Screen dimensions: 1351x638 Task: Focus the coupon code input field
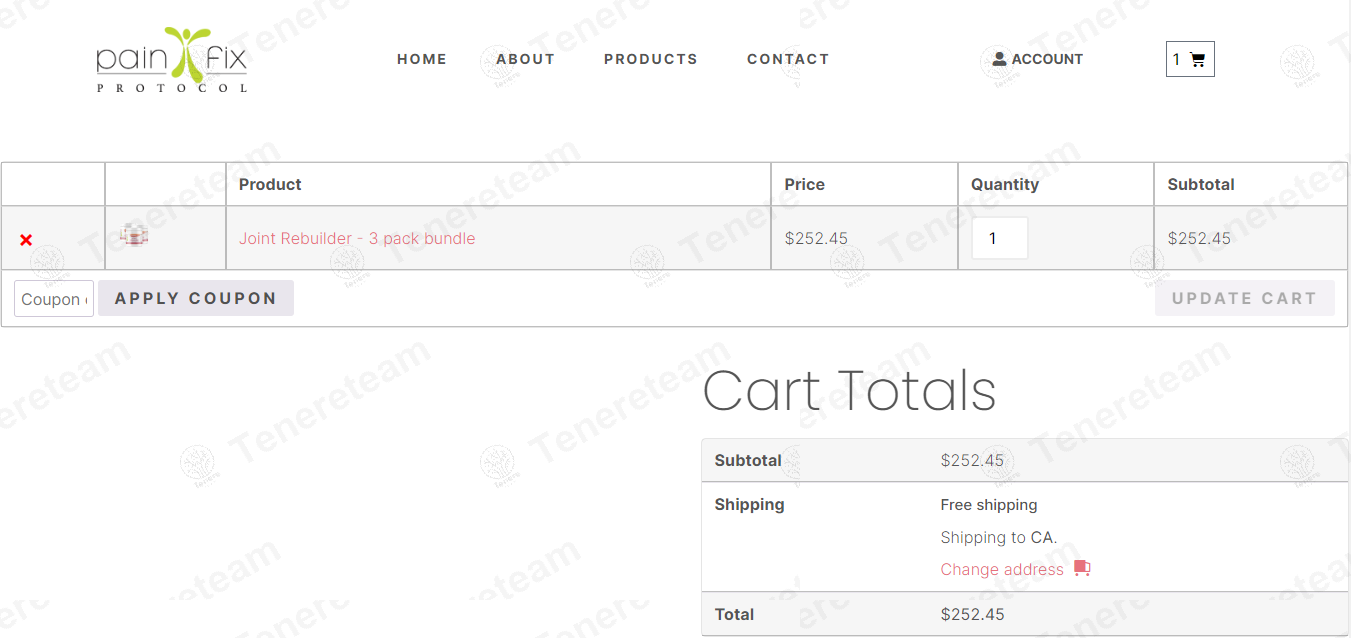tap(54, 298)
